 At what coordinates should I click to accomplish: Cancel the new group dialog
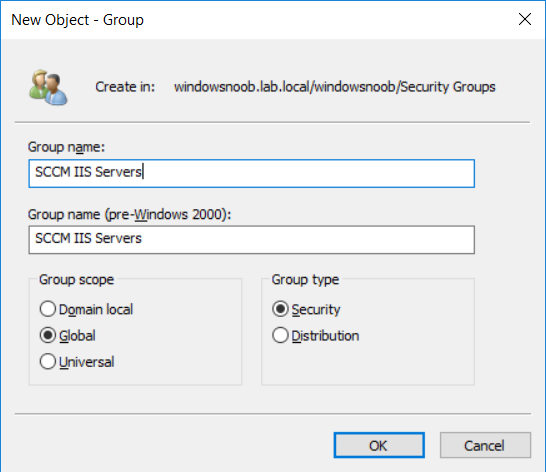click(485, 445)
